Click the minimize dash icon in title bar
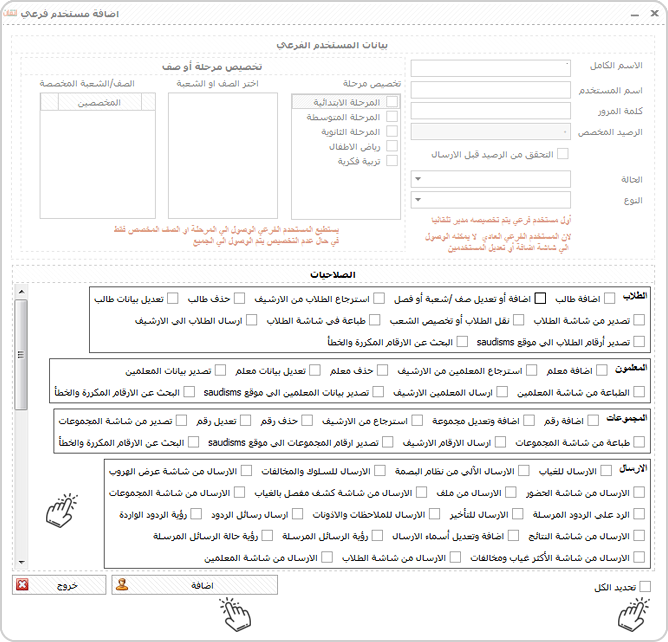The width and height of the screenshot is (668, 642). [x=635, y=15]
